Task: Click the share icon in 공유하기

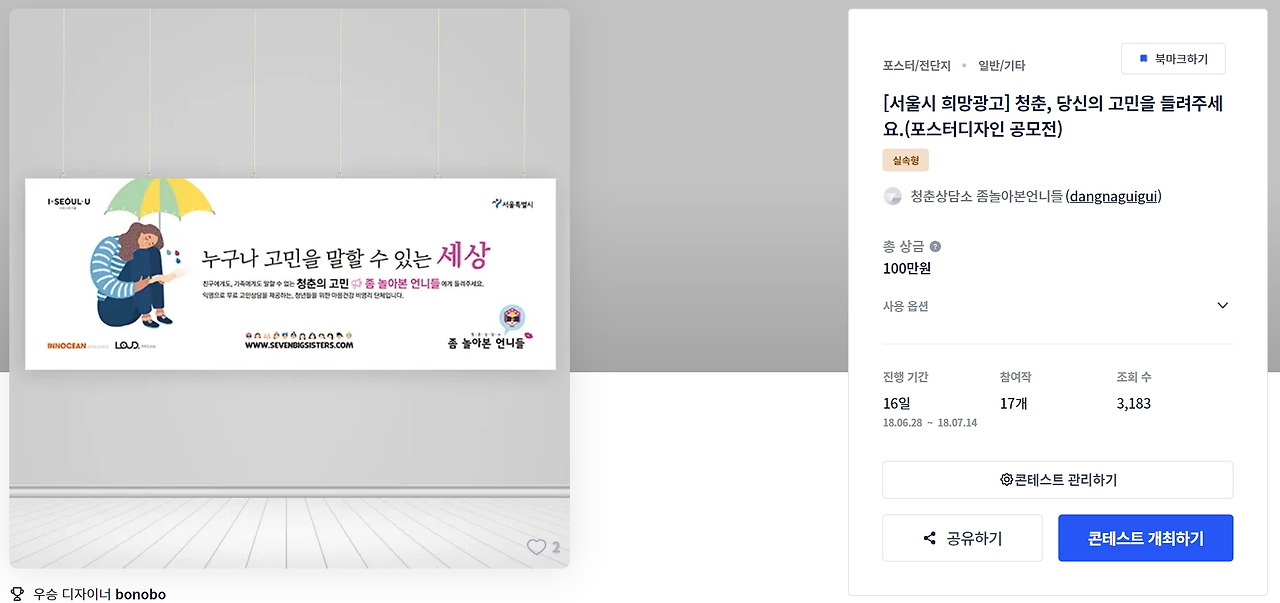Action: coord(930,538)
